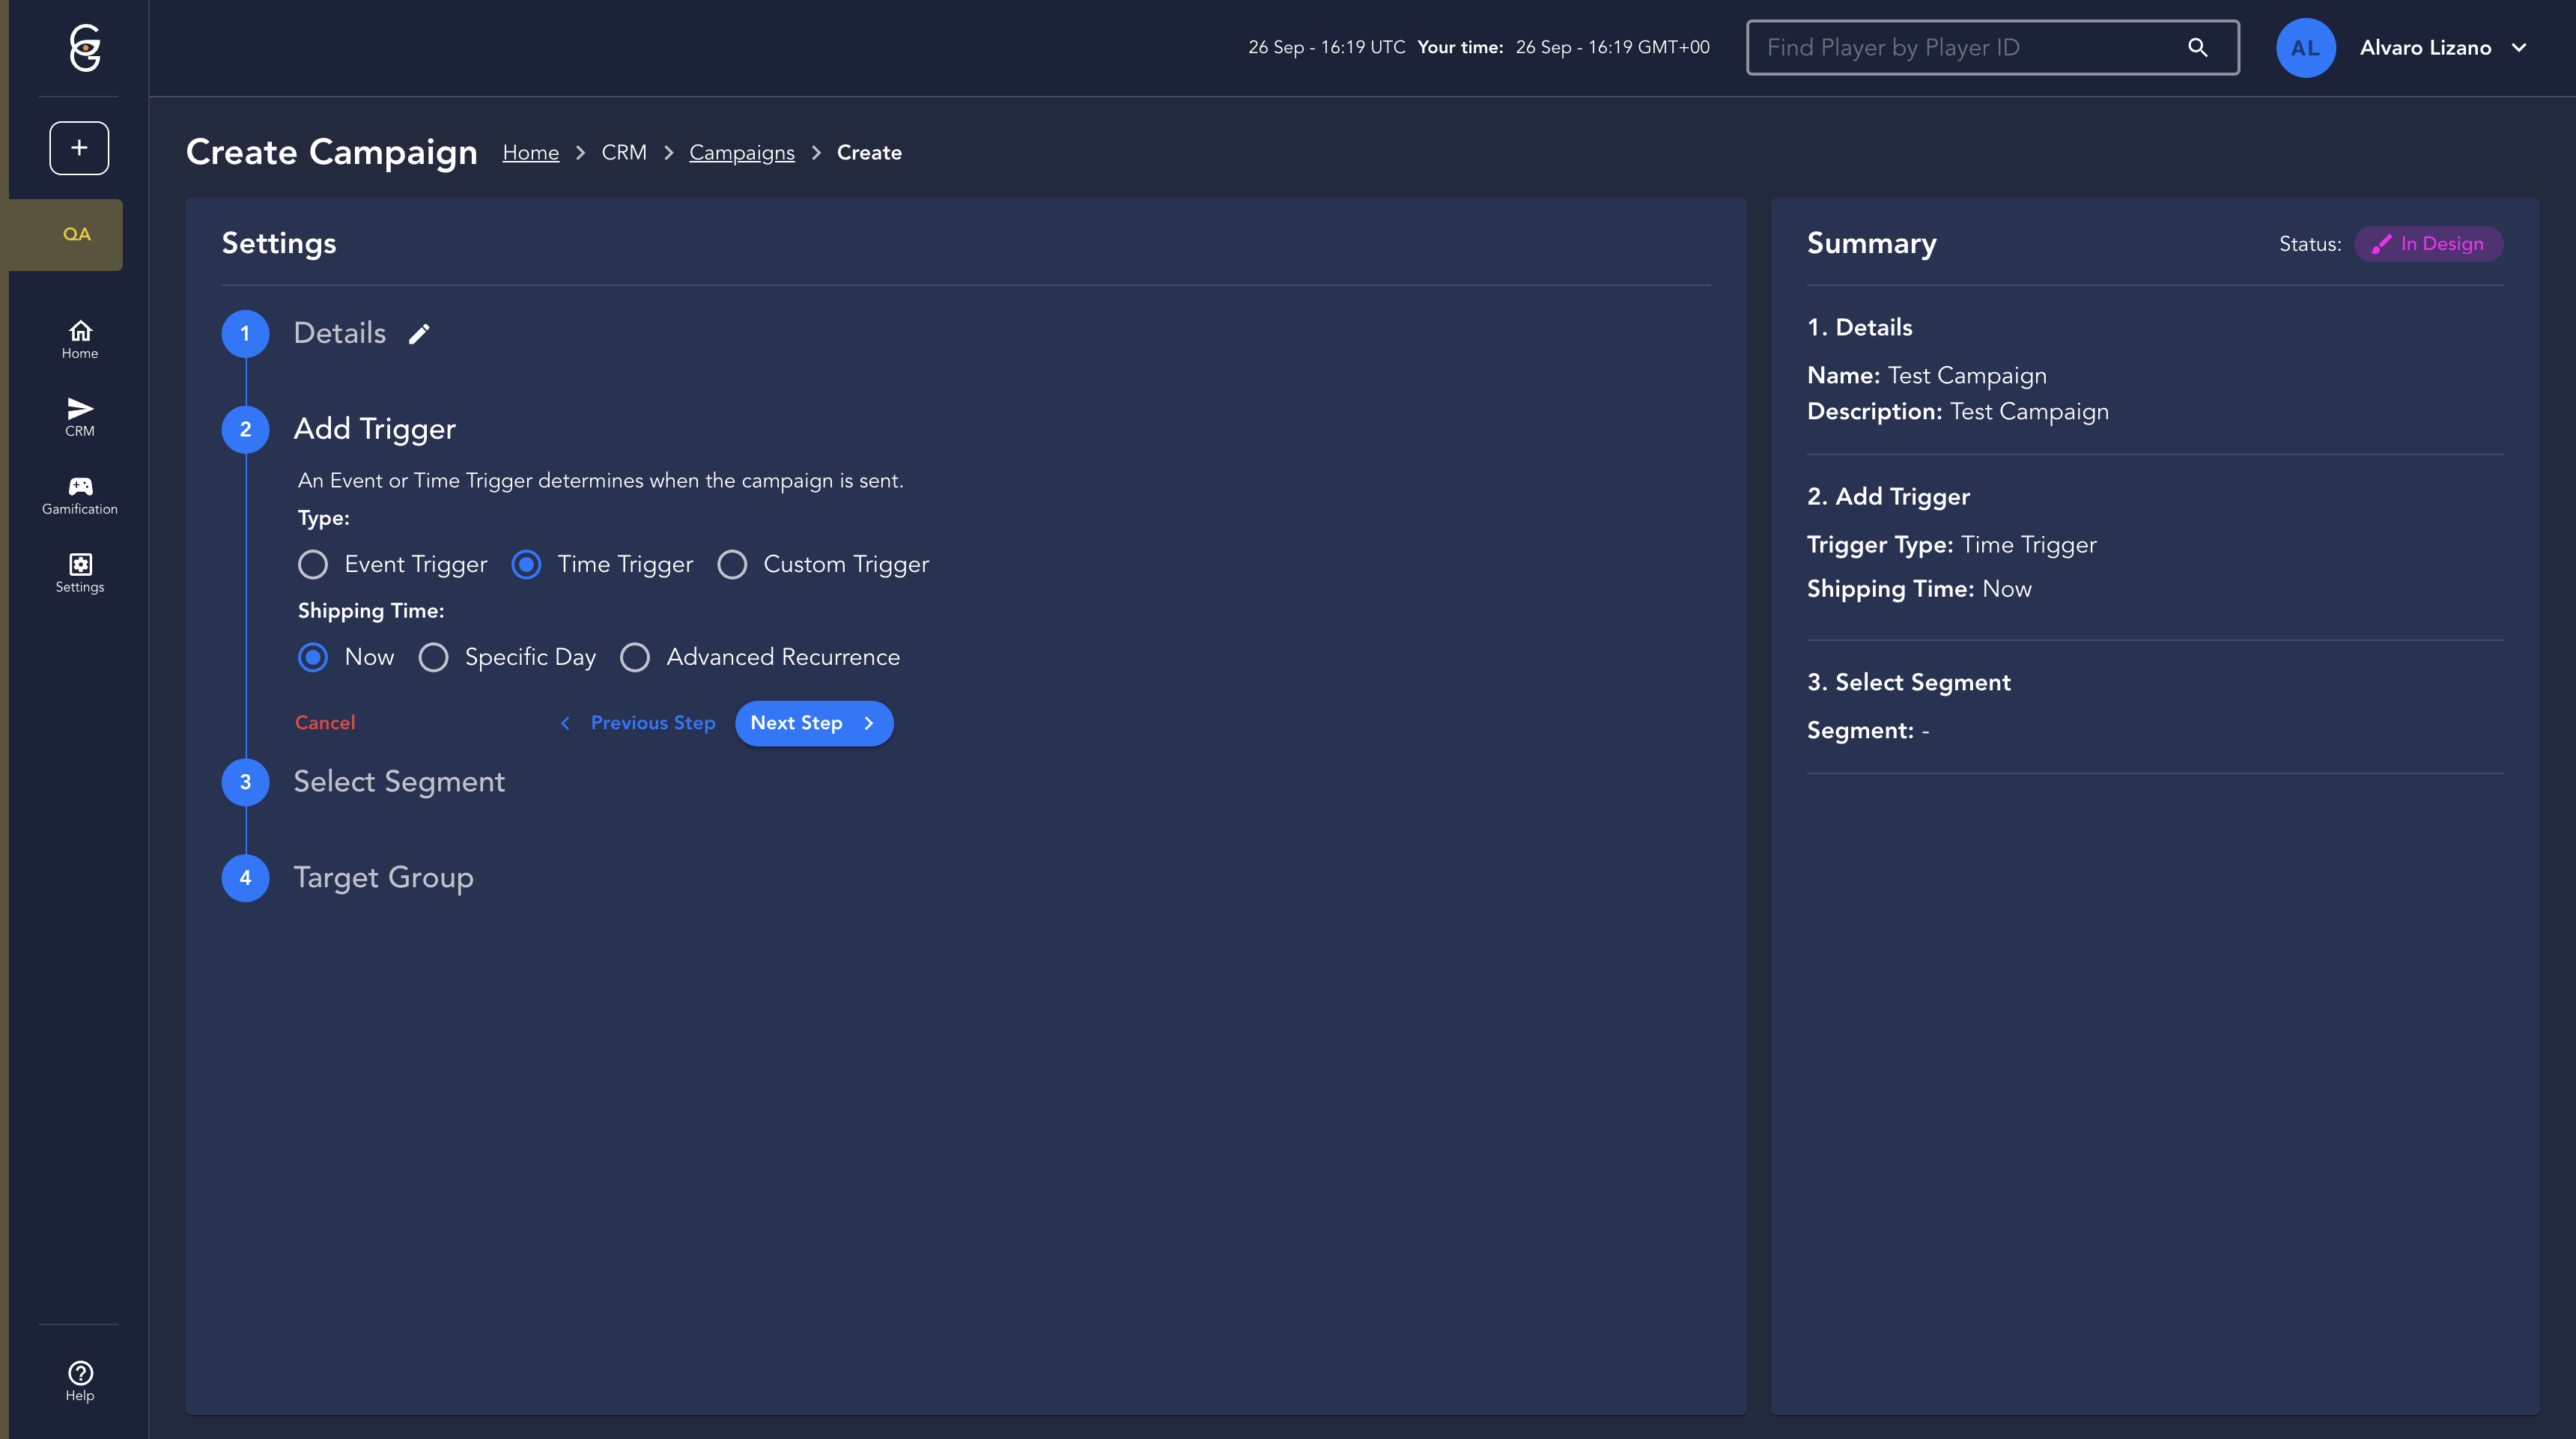Viewport: 2576px width, 1439px height.
Task: Expand step 4 Target Group
Action: click(x=383, y=878)
